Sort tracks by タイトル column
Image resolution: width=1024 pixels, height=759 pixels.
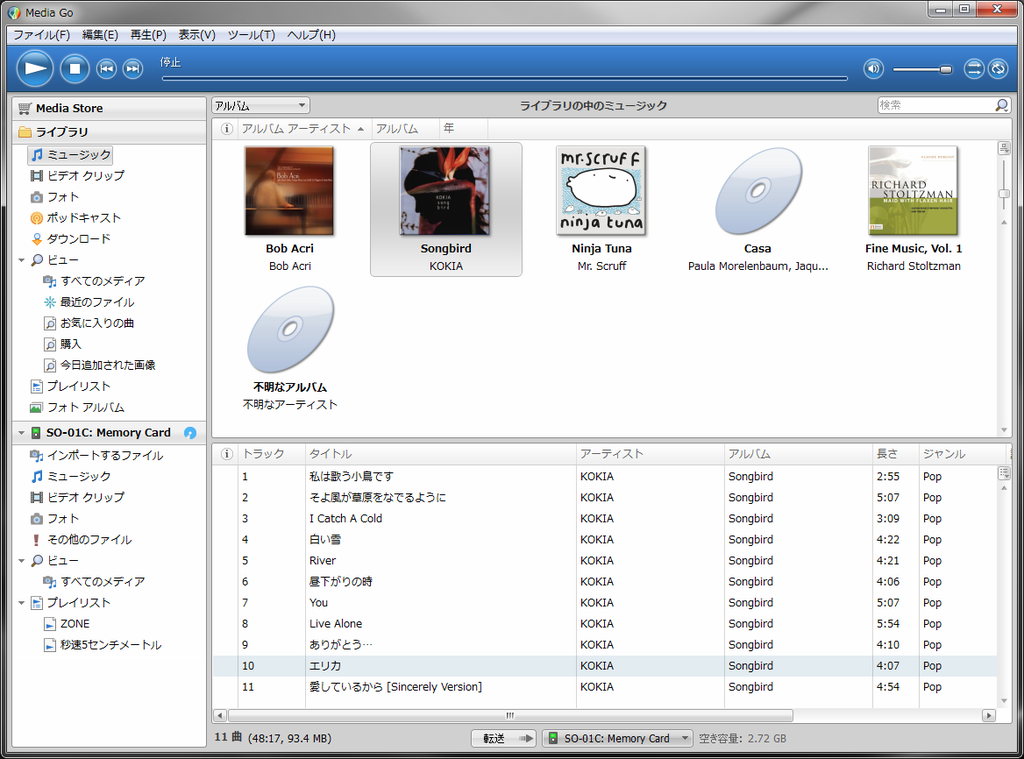(441, 454)
